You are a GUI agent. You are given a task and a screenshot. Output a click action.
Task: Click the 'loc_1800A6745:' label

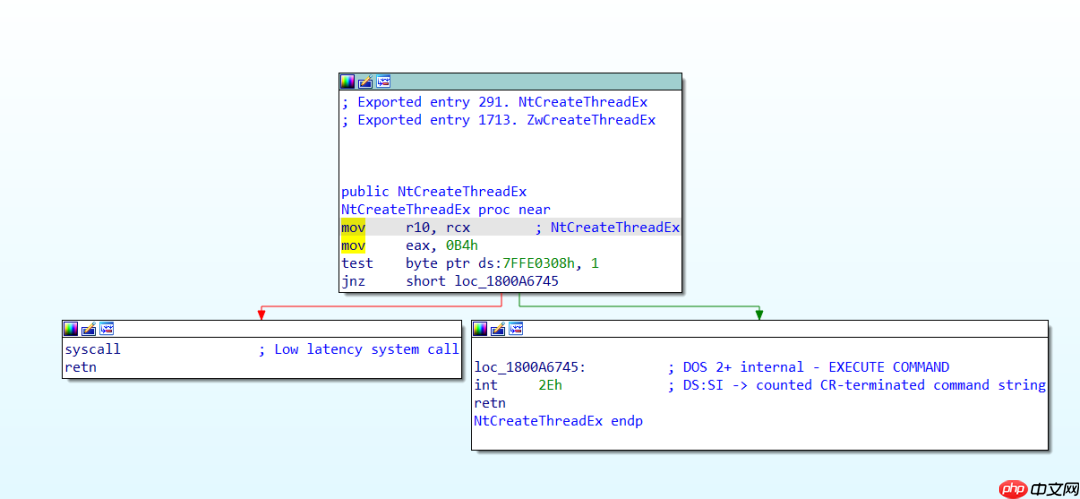pyautogui.click(x=530, y=367)
